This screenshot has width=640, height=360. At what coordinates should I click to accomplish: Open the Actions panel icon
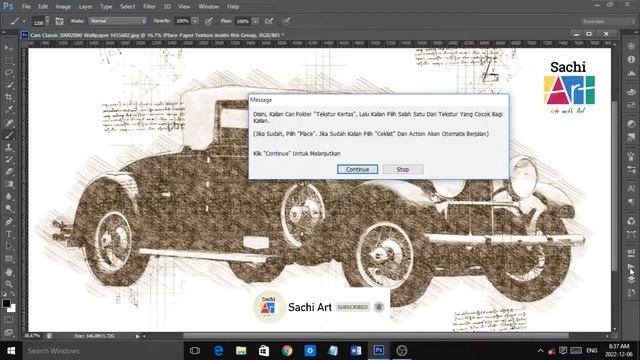click(631, 266)
